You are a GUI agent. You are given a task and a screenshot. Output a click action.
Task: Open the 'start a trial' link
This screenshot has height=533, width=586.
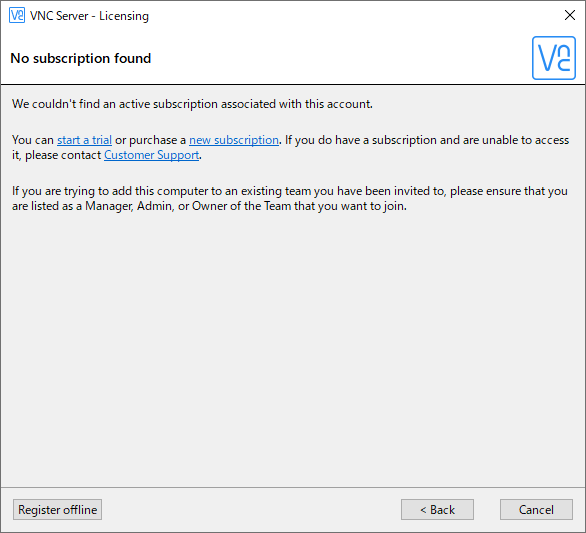click(x=84, y=140)
